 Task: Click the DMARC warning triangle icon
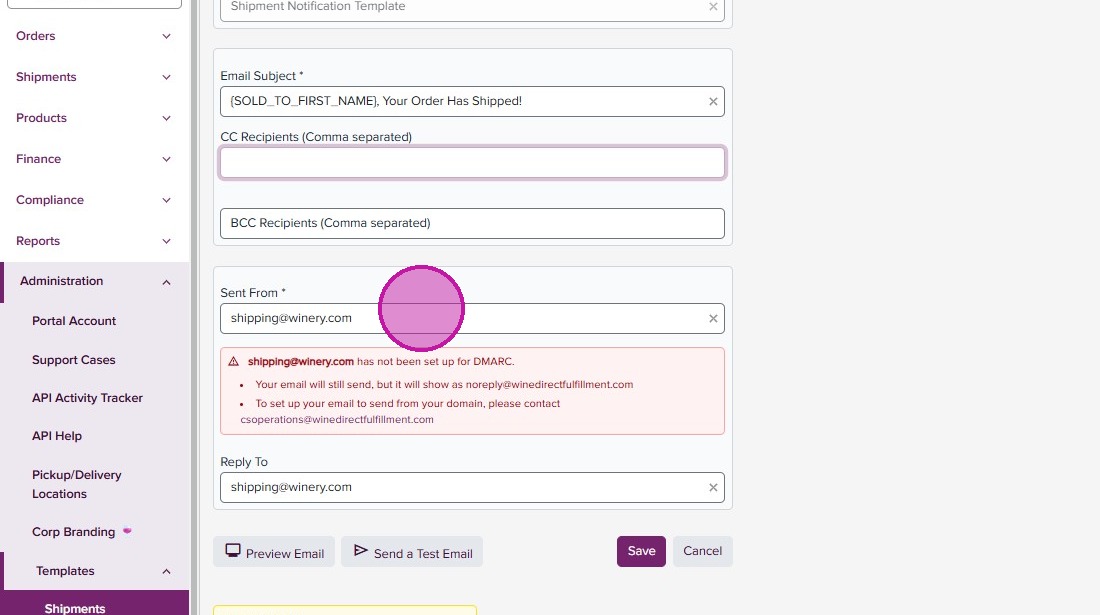(234, 362)
